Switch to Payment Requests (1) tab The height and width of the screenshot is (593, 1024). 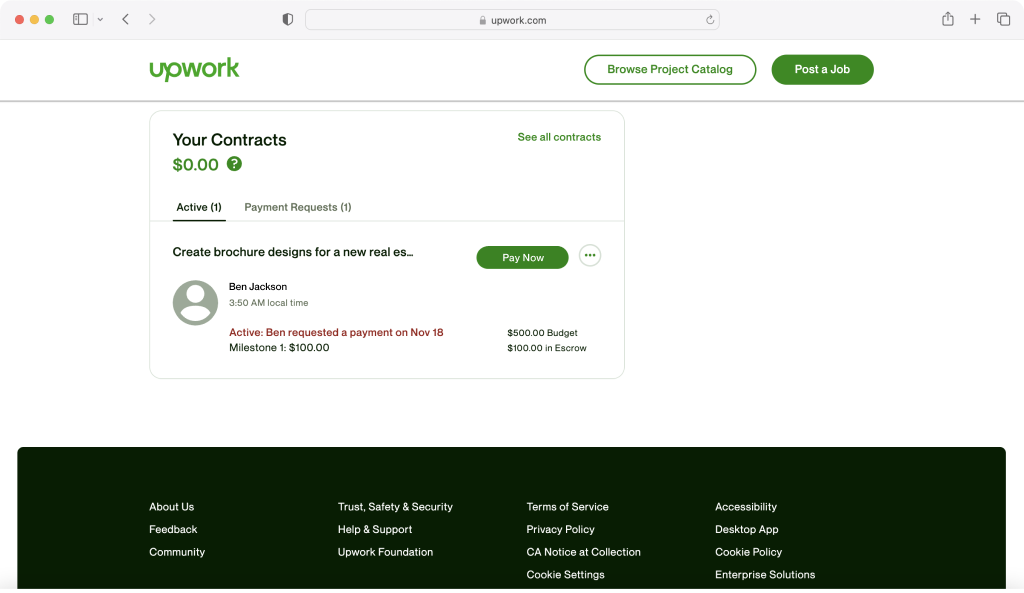(297, 207)
